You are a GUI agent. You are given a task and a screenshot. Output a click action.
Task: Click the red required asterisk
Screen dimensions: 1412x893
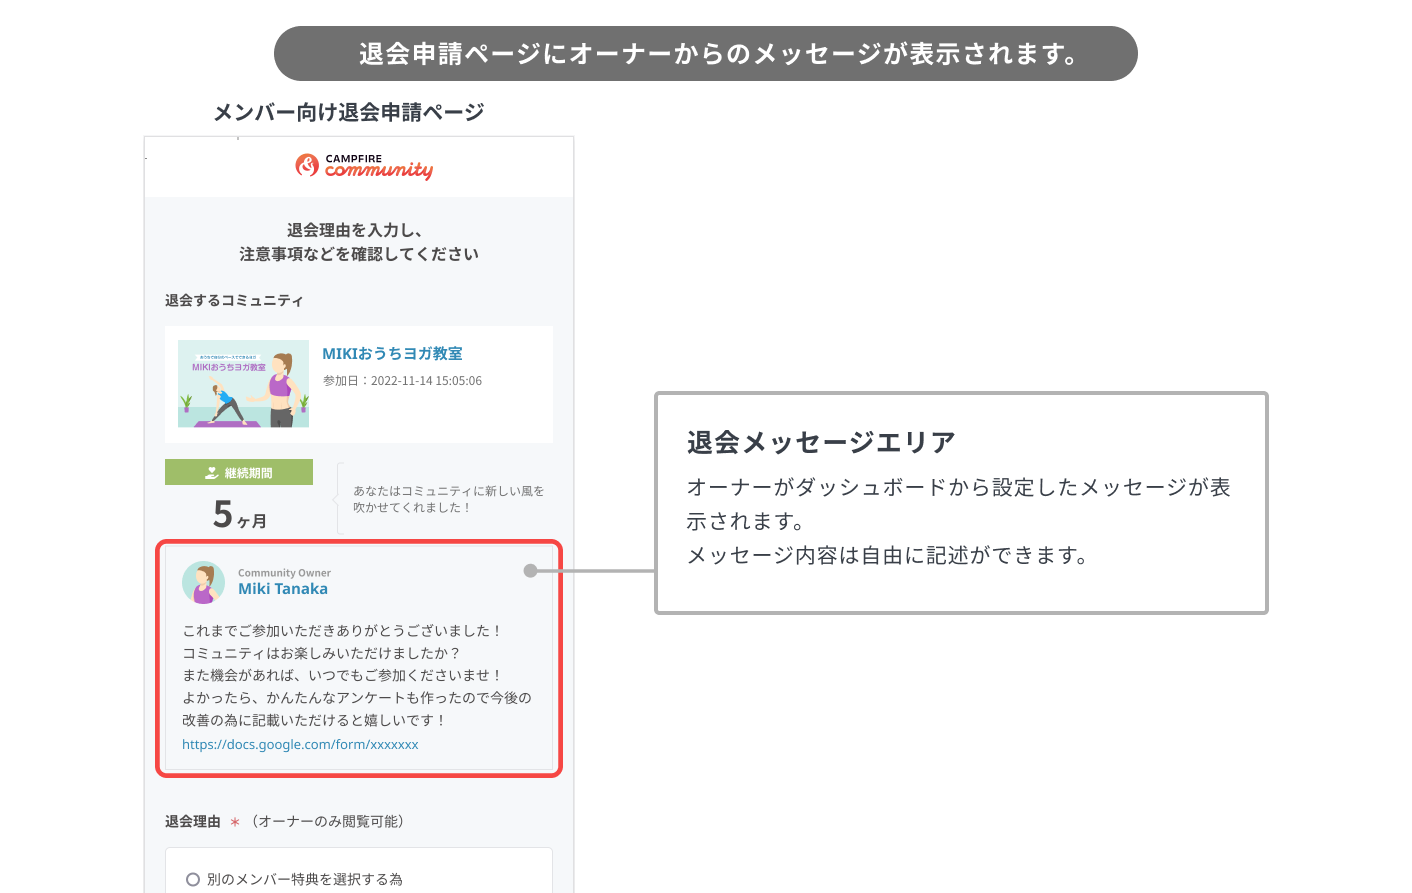tap(235, 822)
